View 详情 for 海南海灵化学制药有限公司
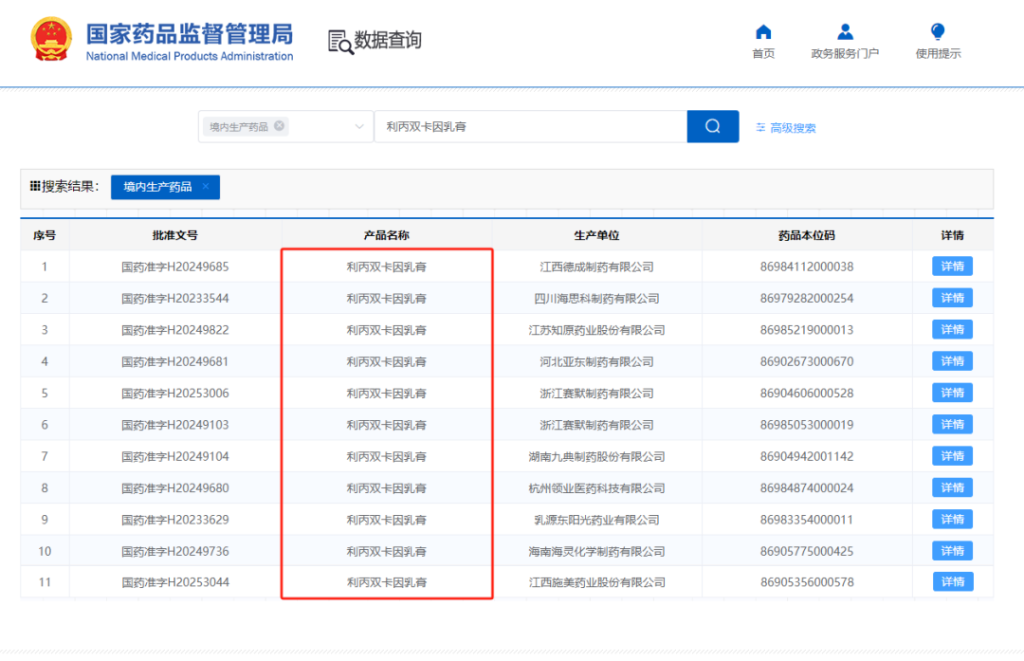 tap(952, 551)
